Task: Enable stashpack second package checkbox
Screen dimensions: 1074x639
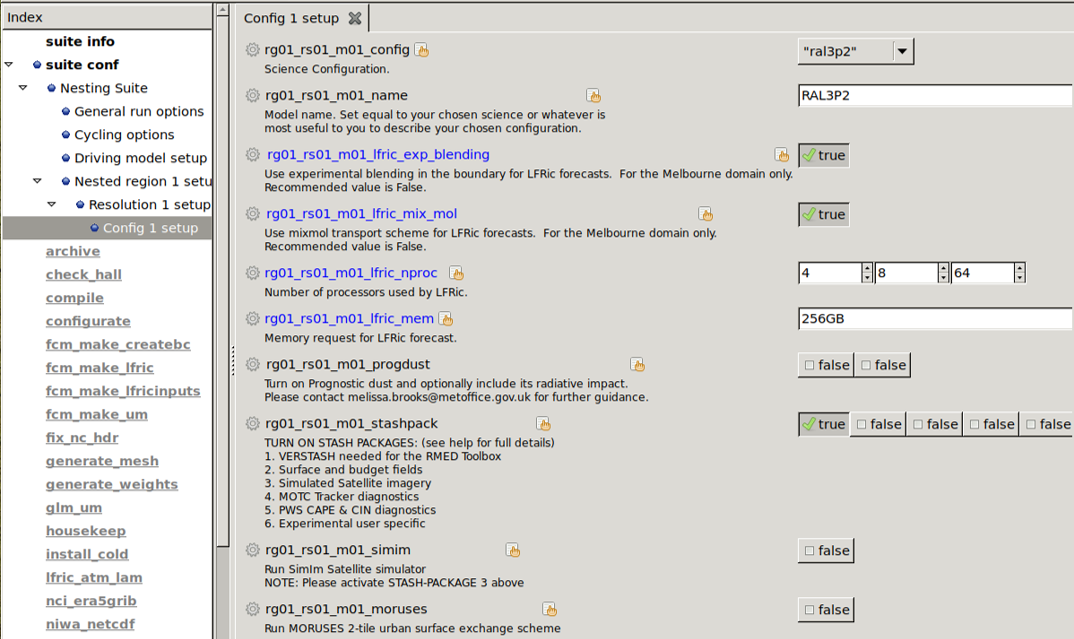Action: [x=878, y=424]
